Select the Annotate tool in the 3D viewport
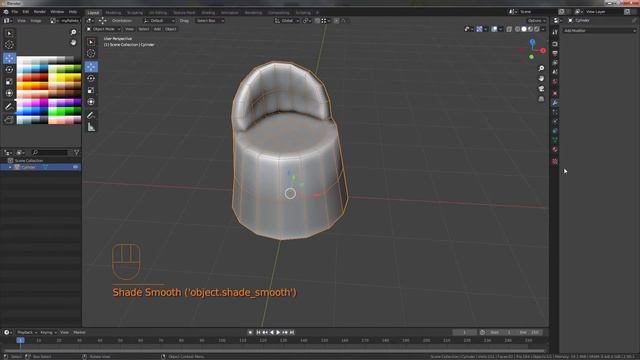Image resolution: width=640 pixels, height=360 pixels. (91, 116)
